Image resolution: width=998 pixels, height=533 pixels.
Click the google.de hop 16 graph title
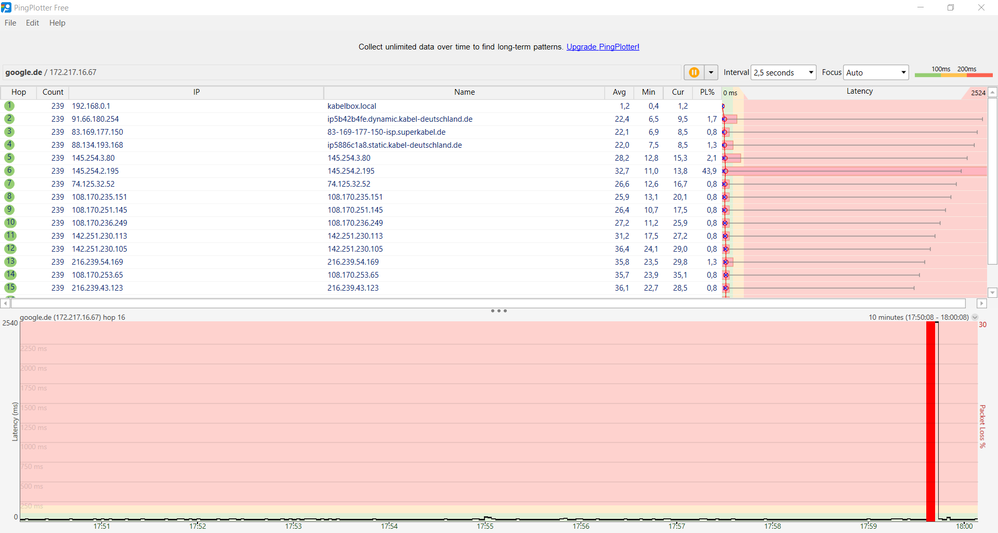click(73, 317)
